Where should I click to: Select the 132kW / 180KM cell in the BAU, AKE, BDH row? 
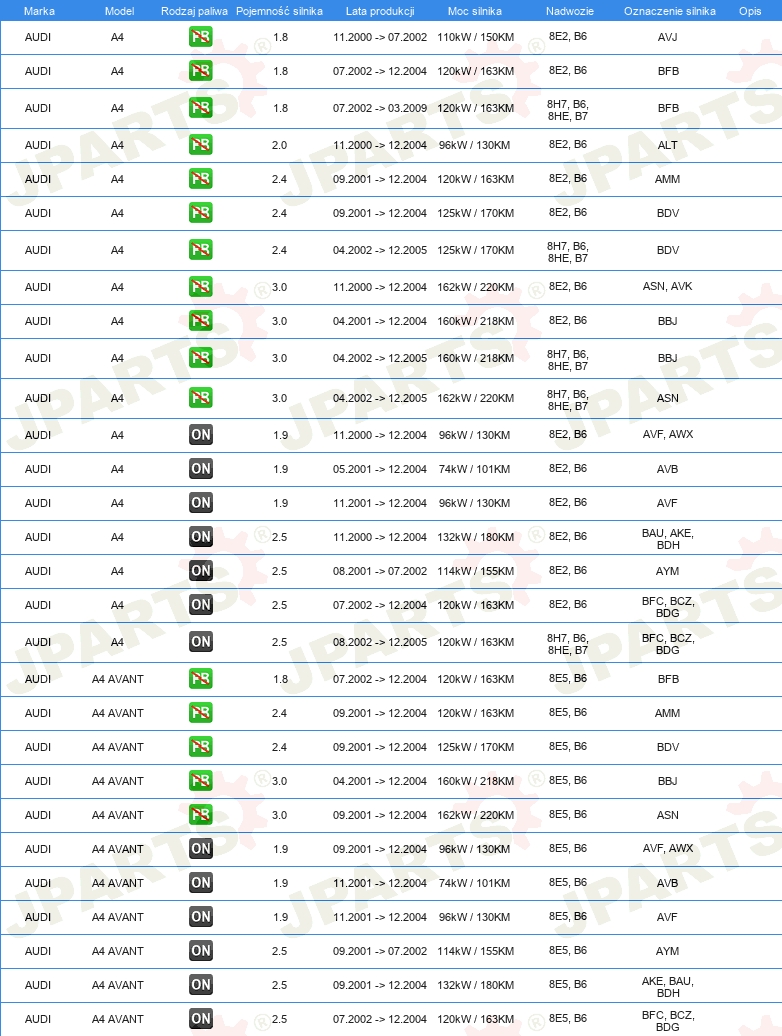coord(476,537)
